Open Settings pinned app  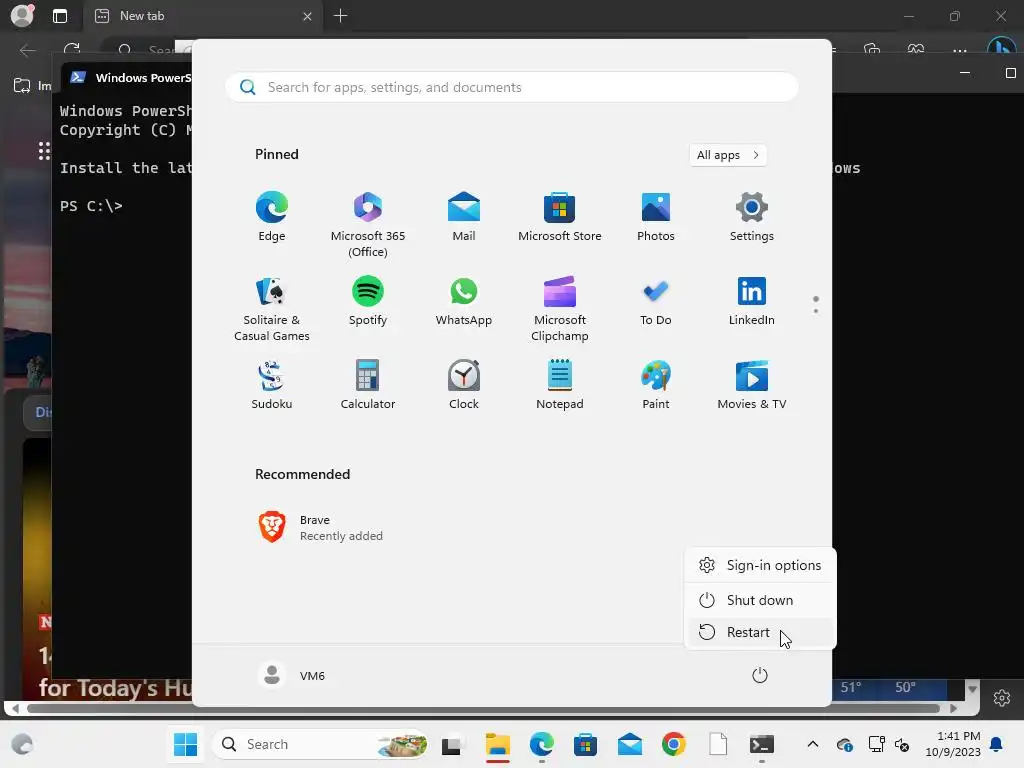tap(752, 217)
